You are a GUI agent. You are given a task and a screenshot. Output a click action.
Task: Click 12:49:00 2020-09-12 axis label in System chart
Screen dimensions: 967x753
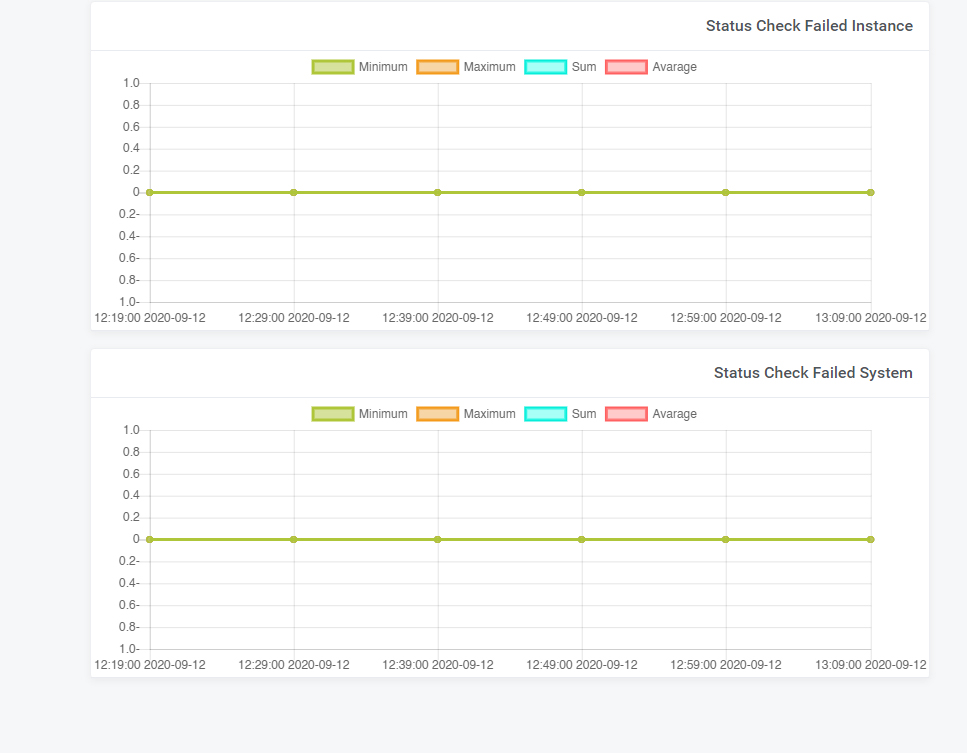tap(582, 665)
